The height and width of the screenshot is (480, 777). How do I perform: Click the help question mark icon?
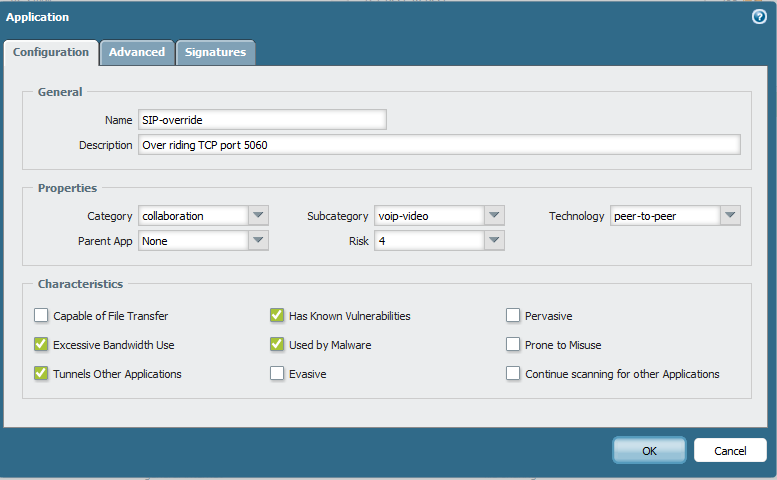pyautogui.click(x=759, y=17)
